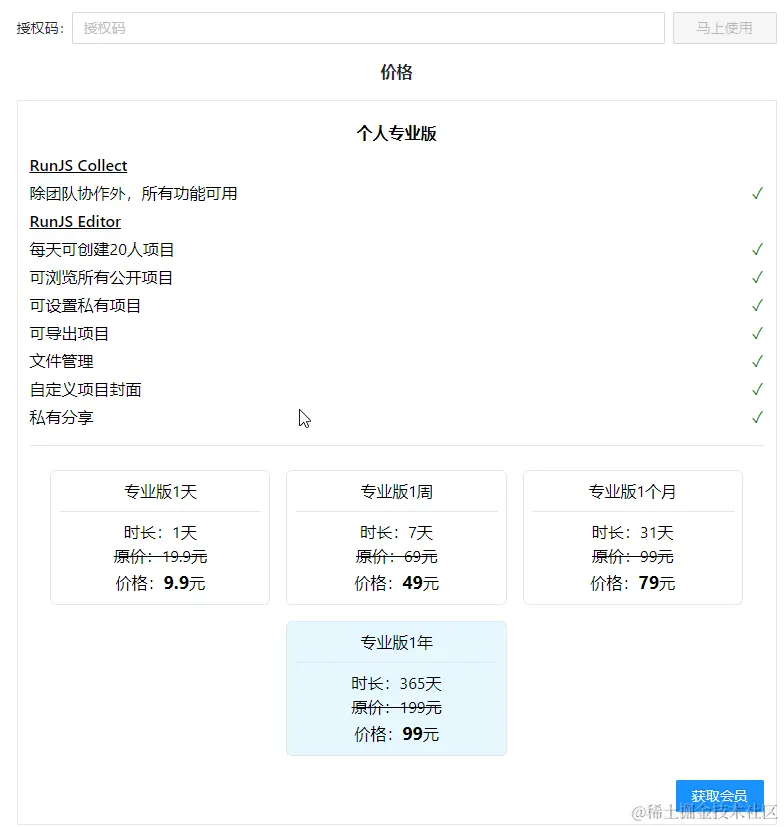Click the text 可设置私有项目

point(85,305)
